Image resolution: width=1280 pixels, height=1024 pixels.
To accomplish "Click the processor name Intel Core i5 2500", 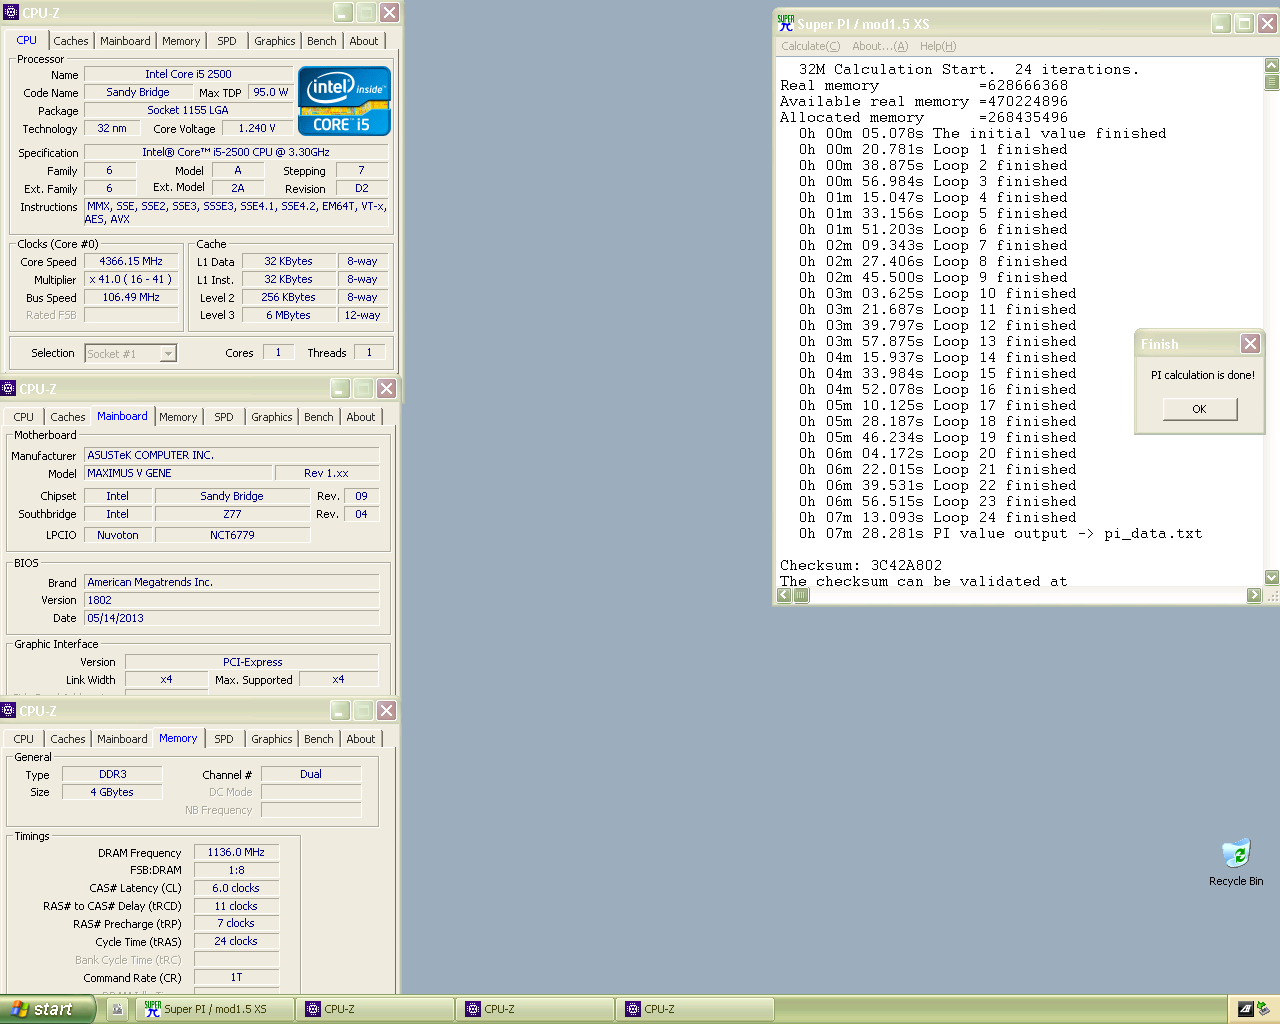I will tap(188, 74).
